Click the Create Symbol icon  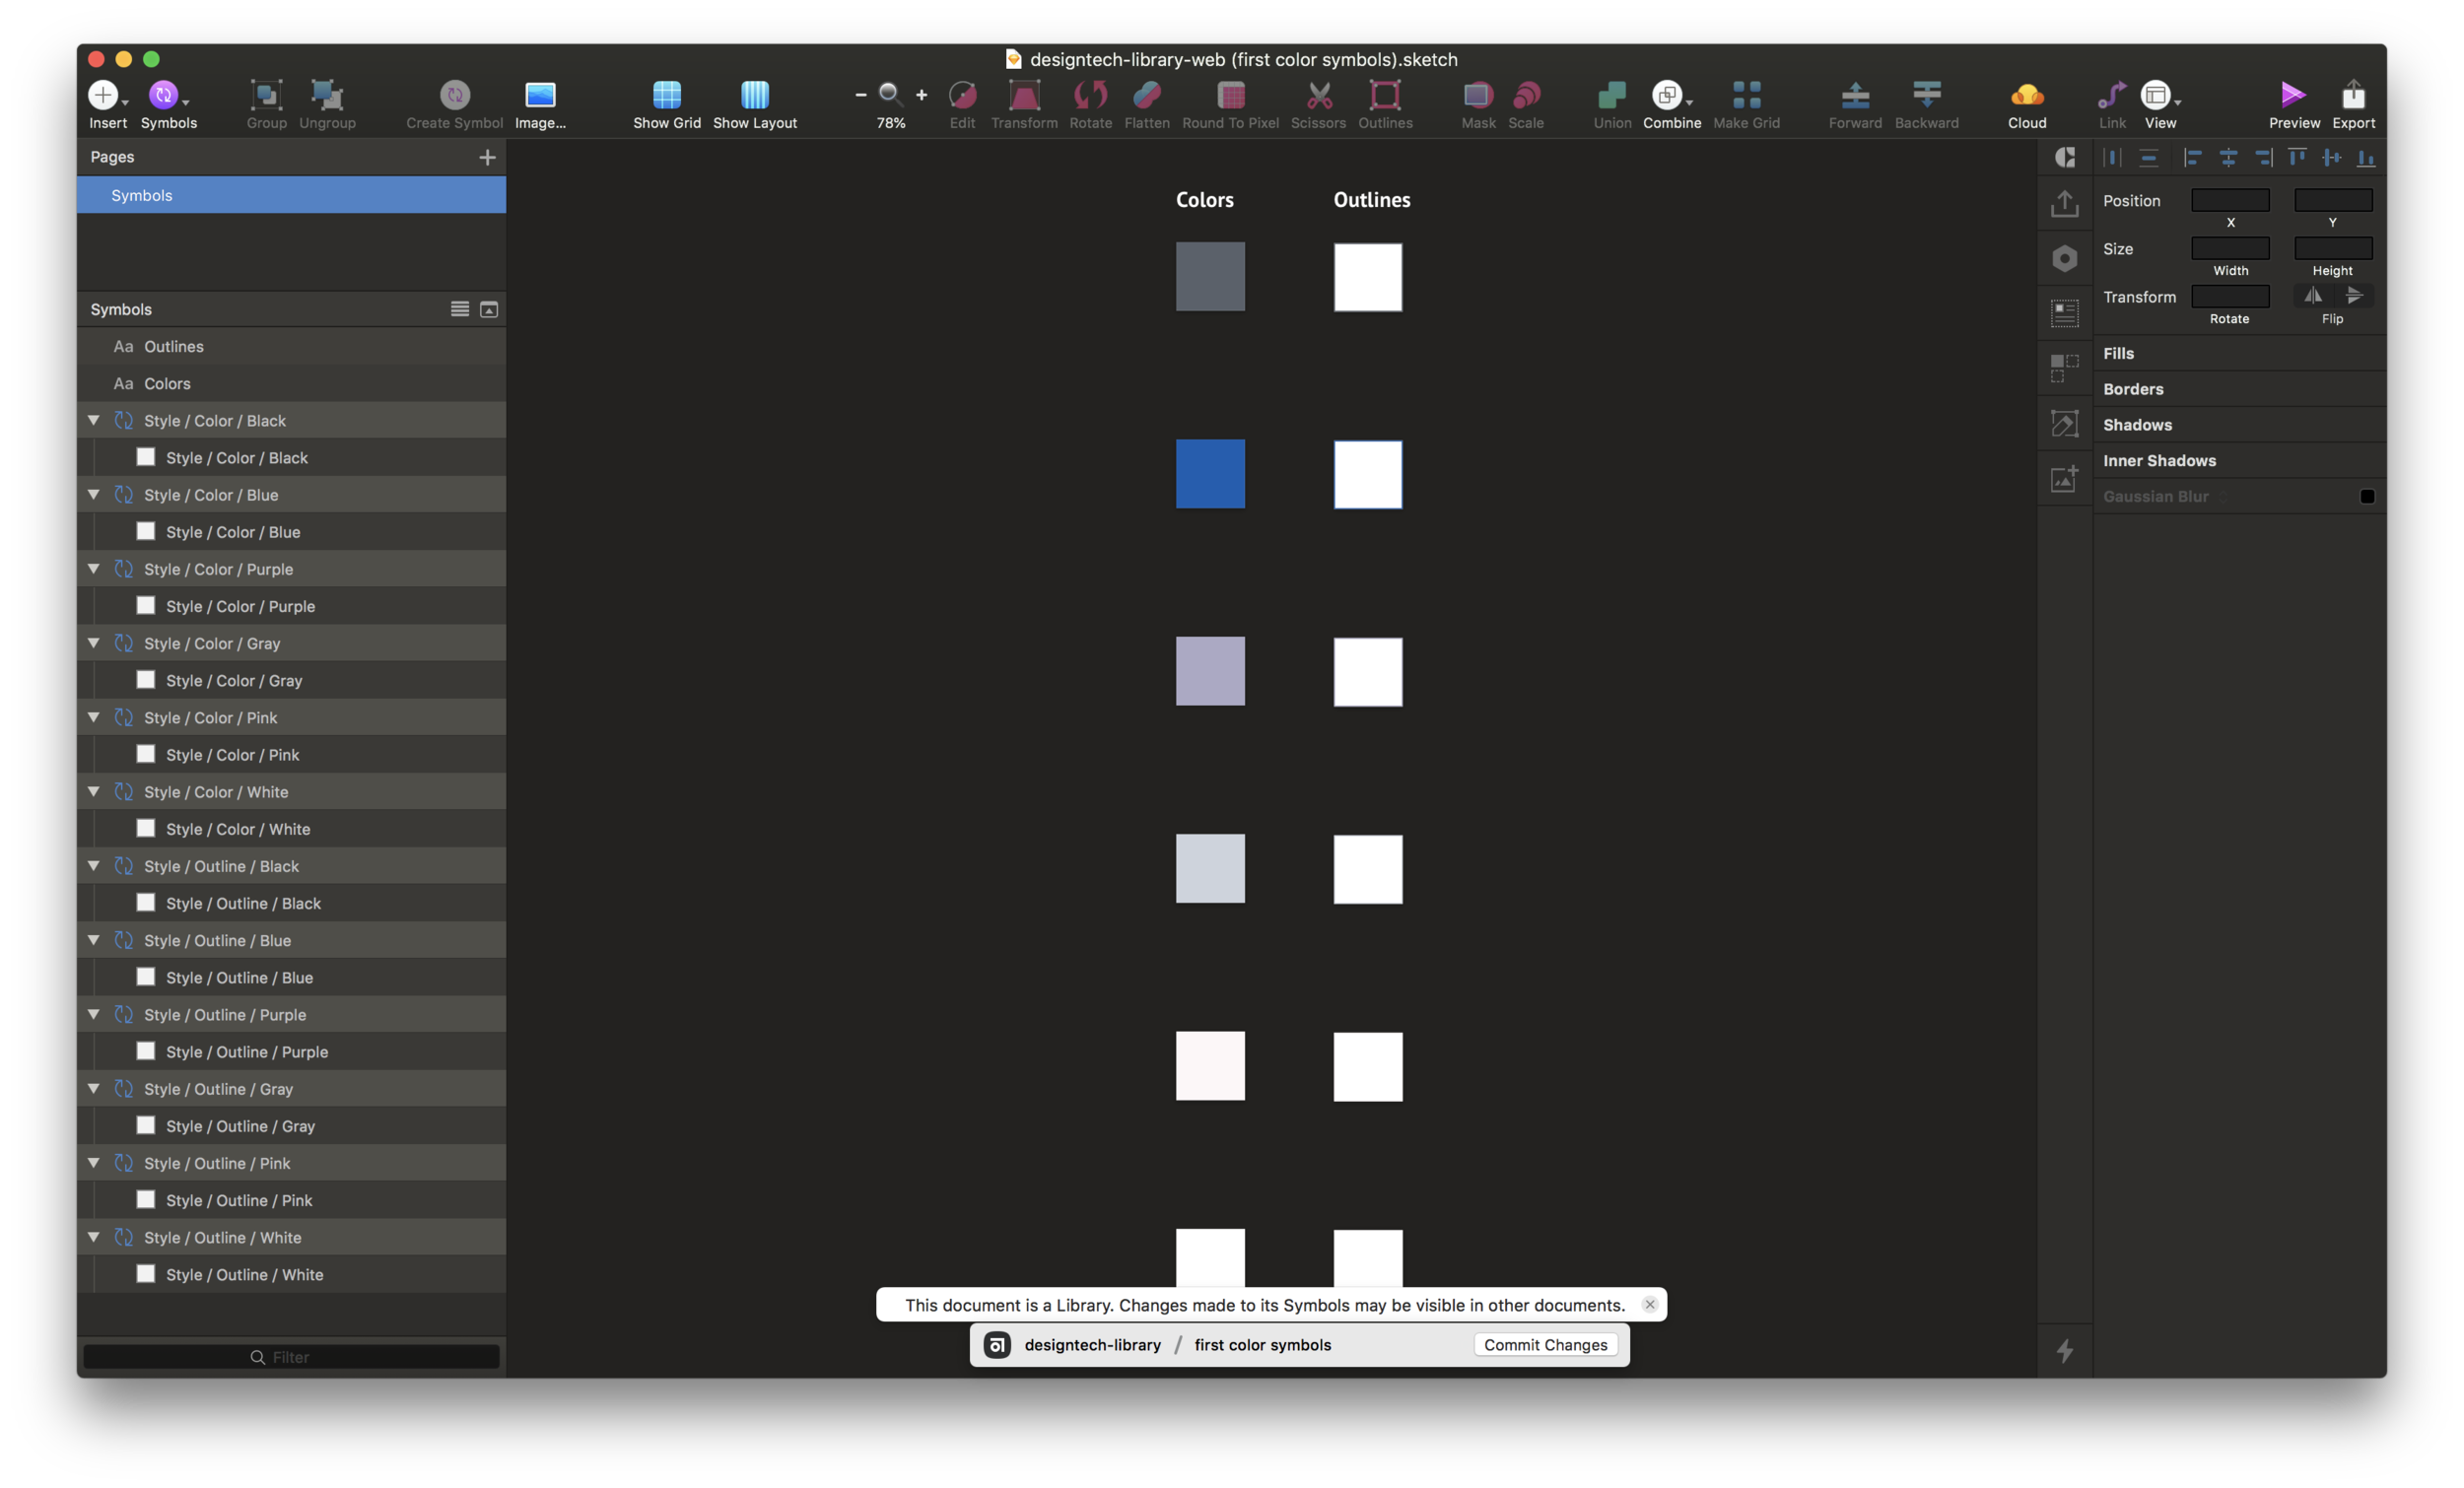coord(454,95)
